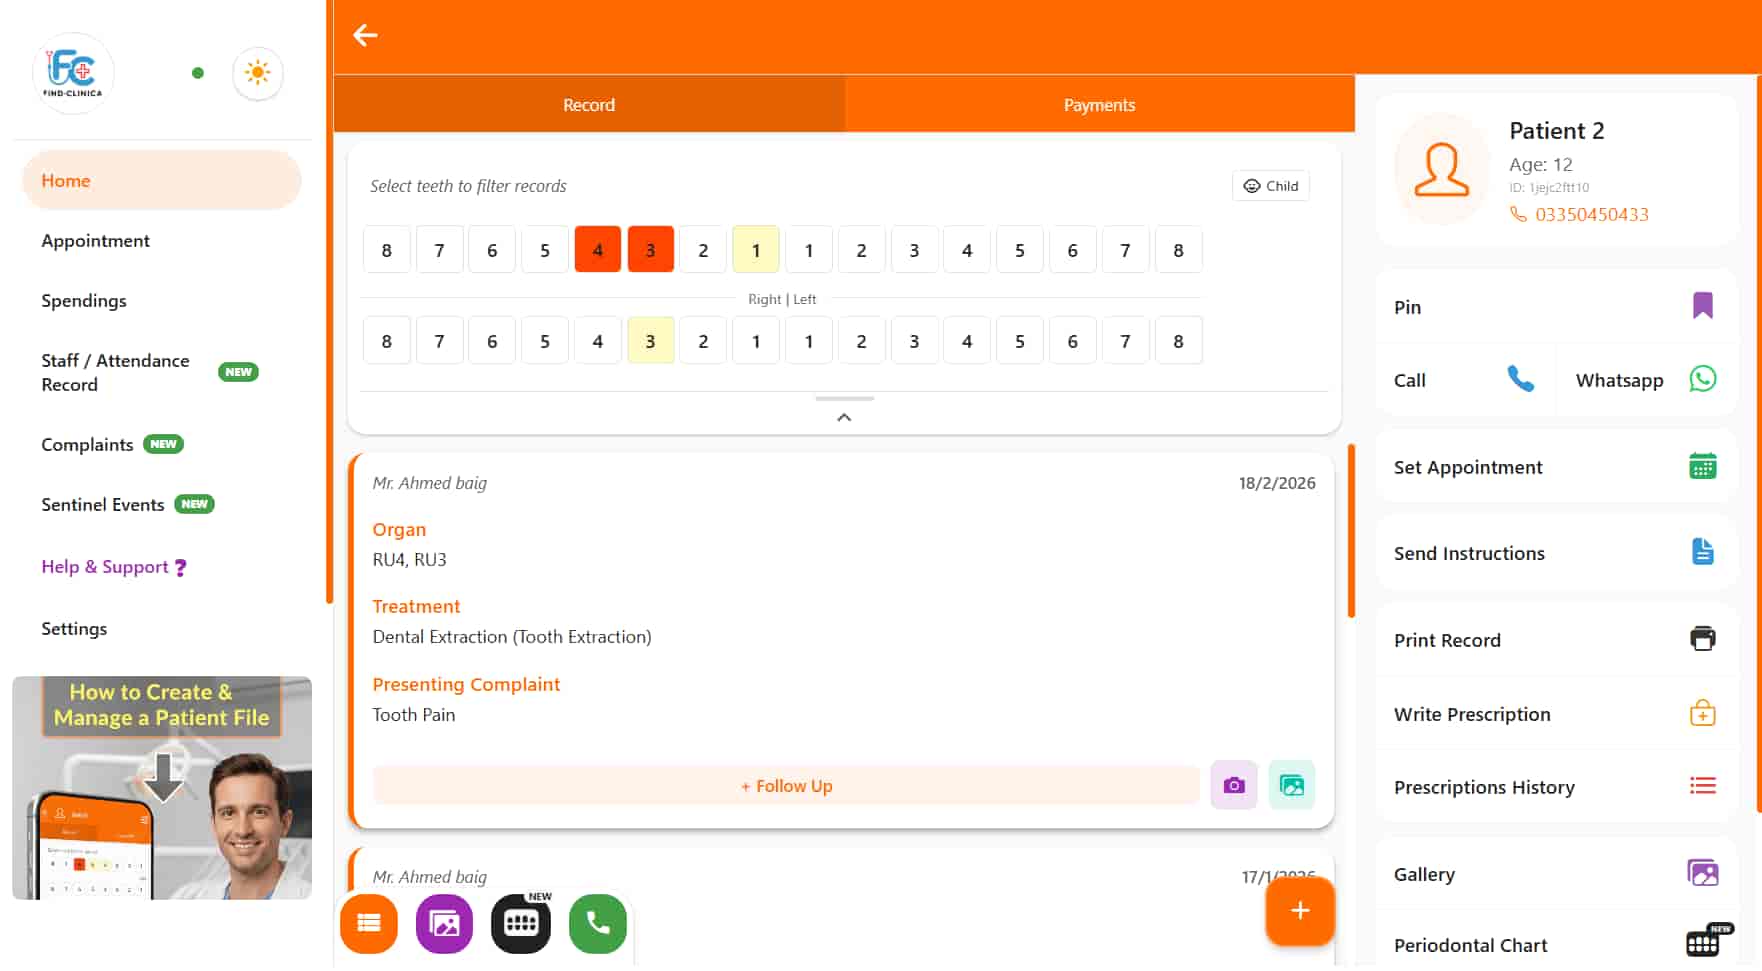Collapse the teeth filter panel chevron
1762x971 pixels.
pos(844,417)
